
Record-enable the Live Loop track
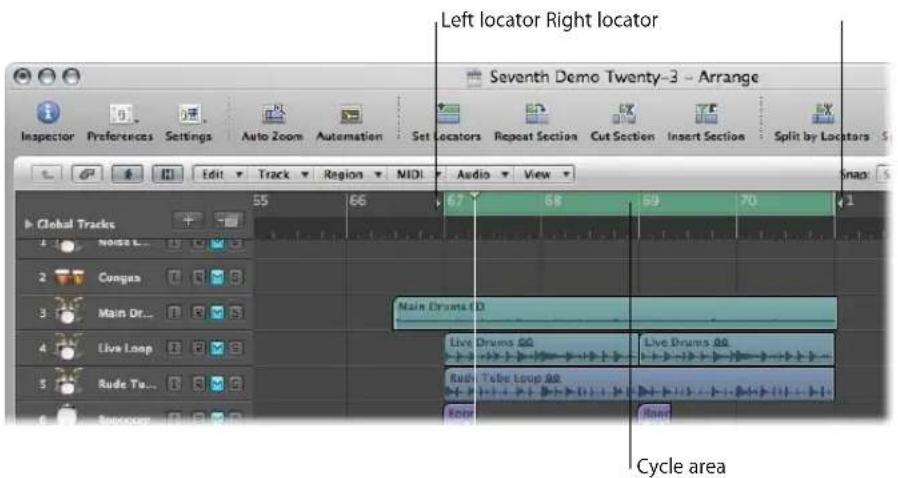(198, 348)
